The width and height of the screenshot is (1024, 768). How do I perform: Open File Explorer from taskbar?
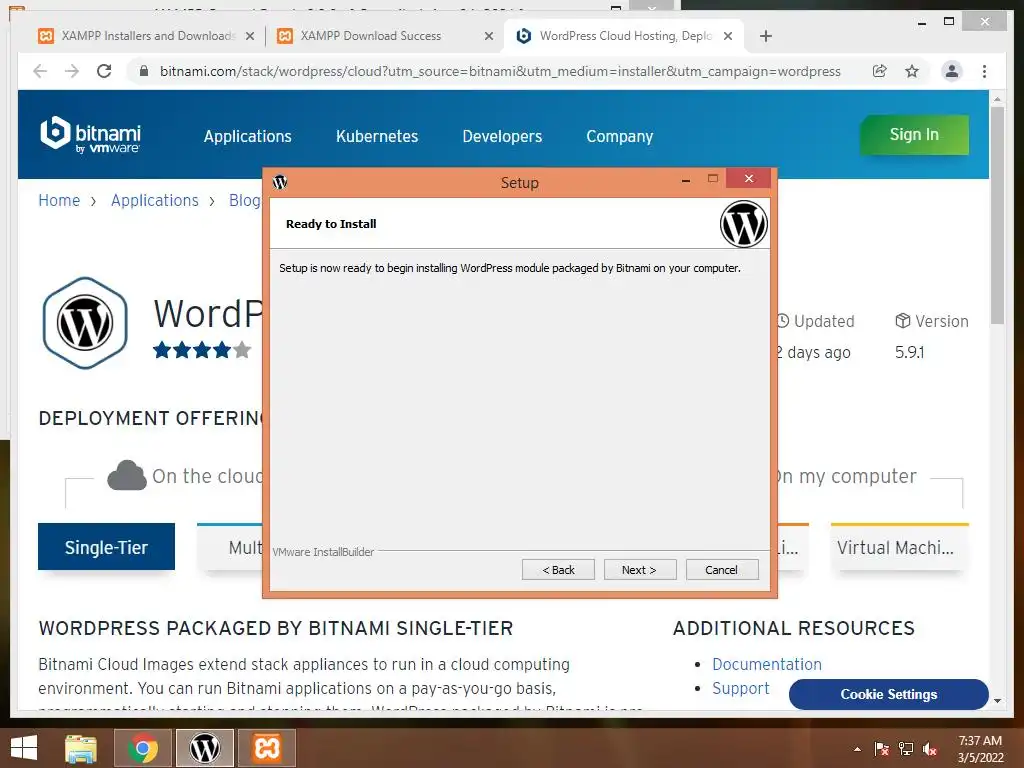point(80,748)
